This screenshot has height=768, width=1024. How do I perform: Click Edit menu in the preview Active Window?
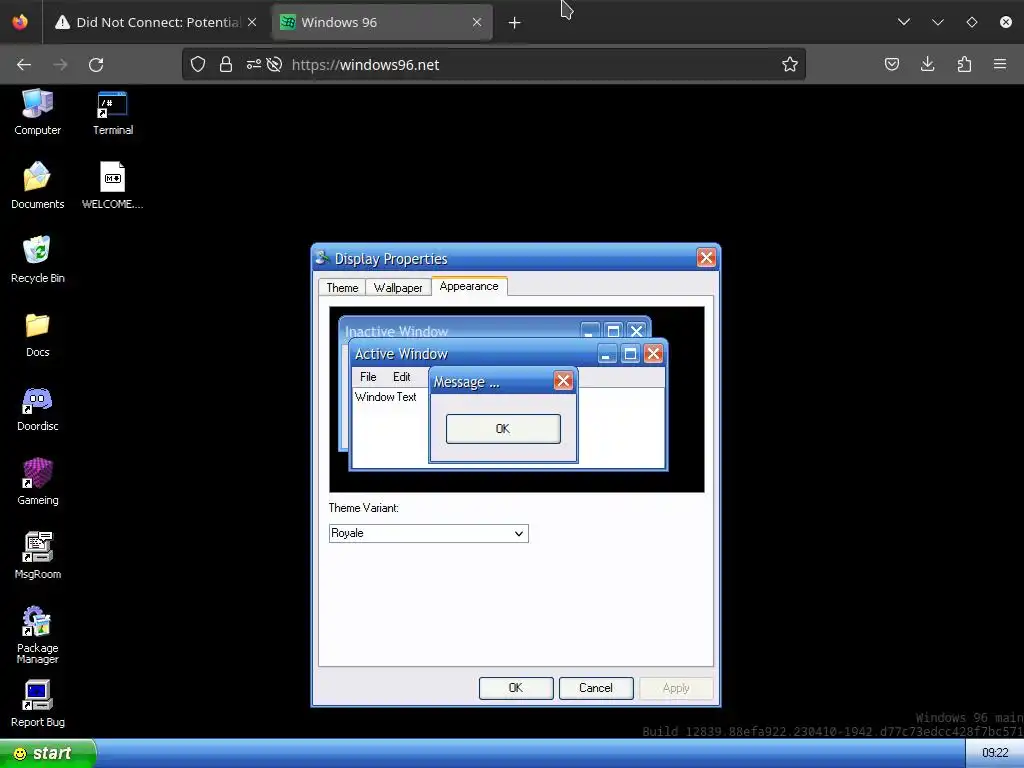[402, 377]
